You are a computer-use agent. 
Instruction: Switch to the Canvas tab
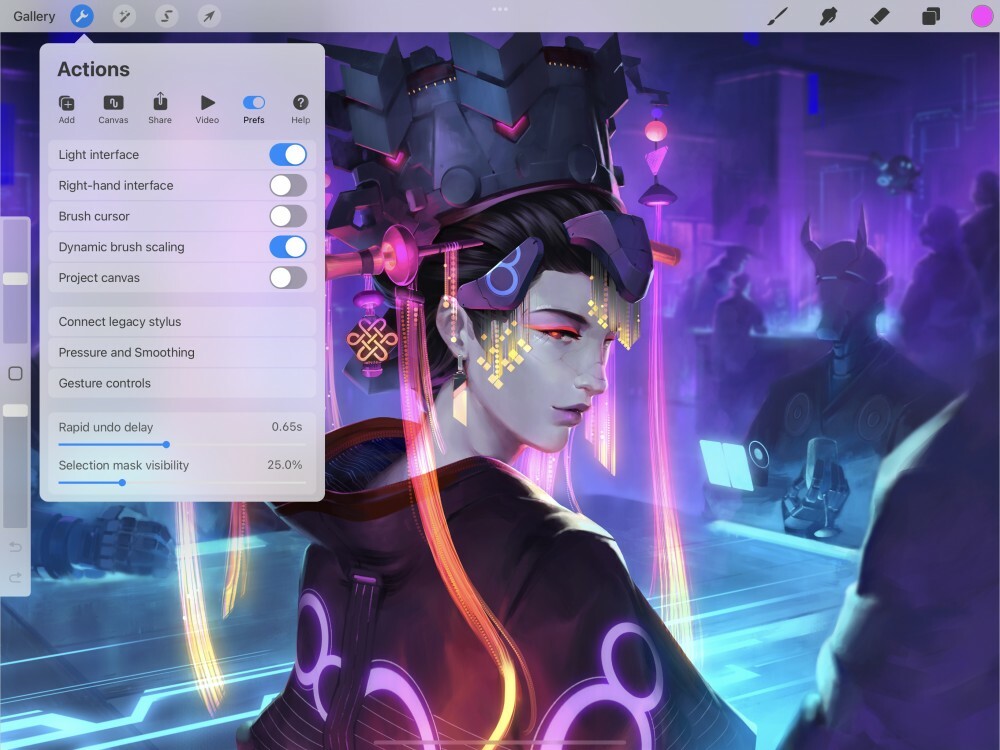(113, 103)
